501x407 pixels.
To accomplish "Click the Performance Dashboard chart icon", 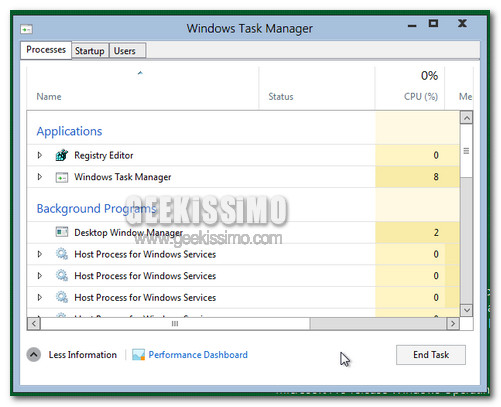I will (138, 355).
